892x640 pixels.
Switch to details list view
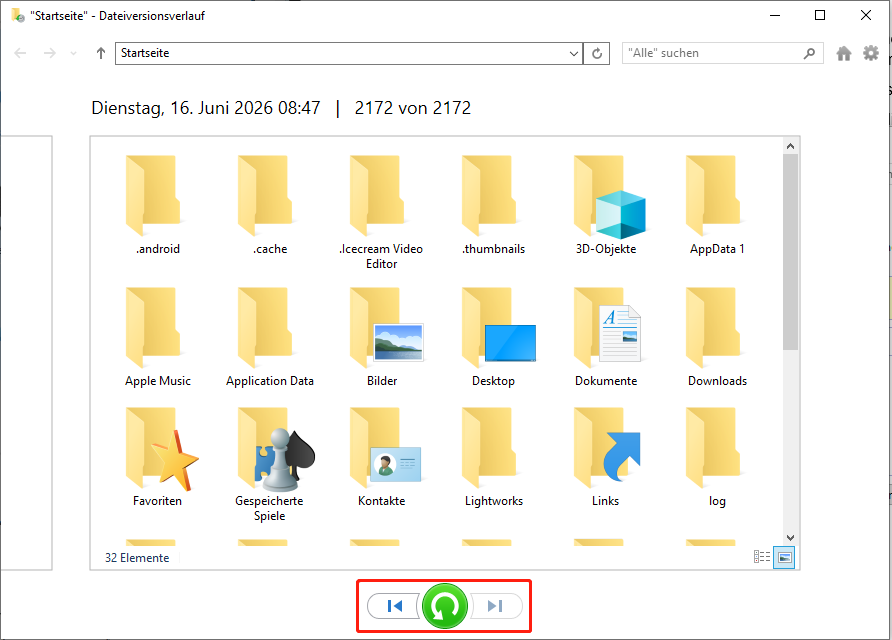[x=762, y=557]
